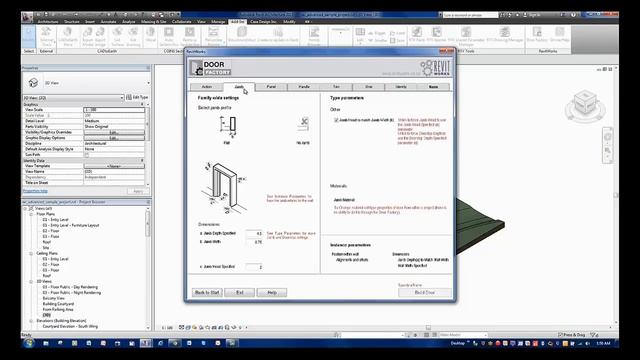
Task: Switch to the Handle tab
Action: [304, 87]
